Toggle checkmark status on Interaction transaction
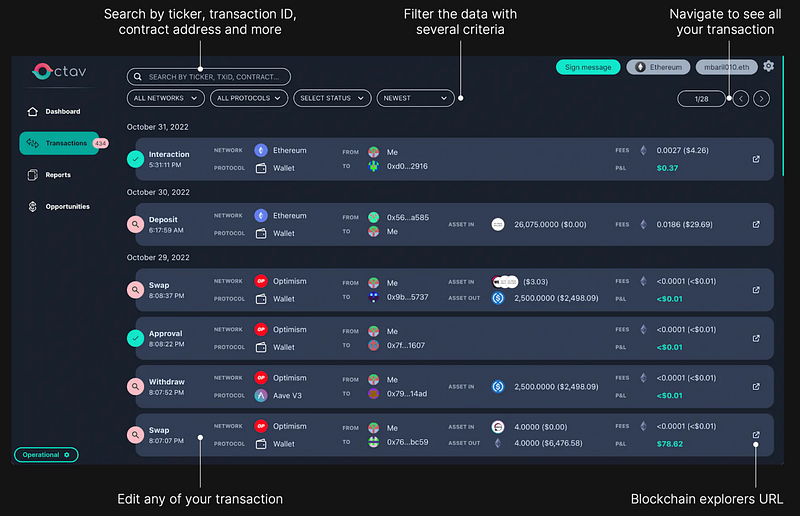800x516 pixels. click(136, 158)
